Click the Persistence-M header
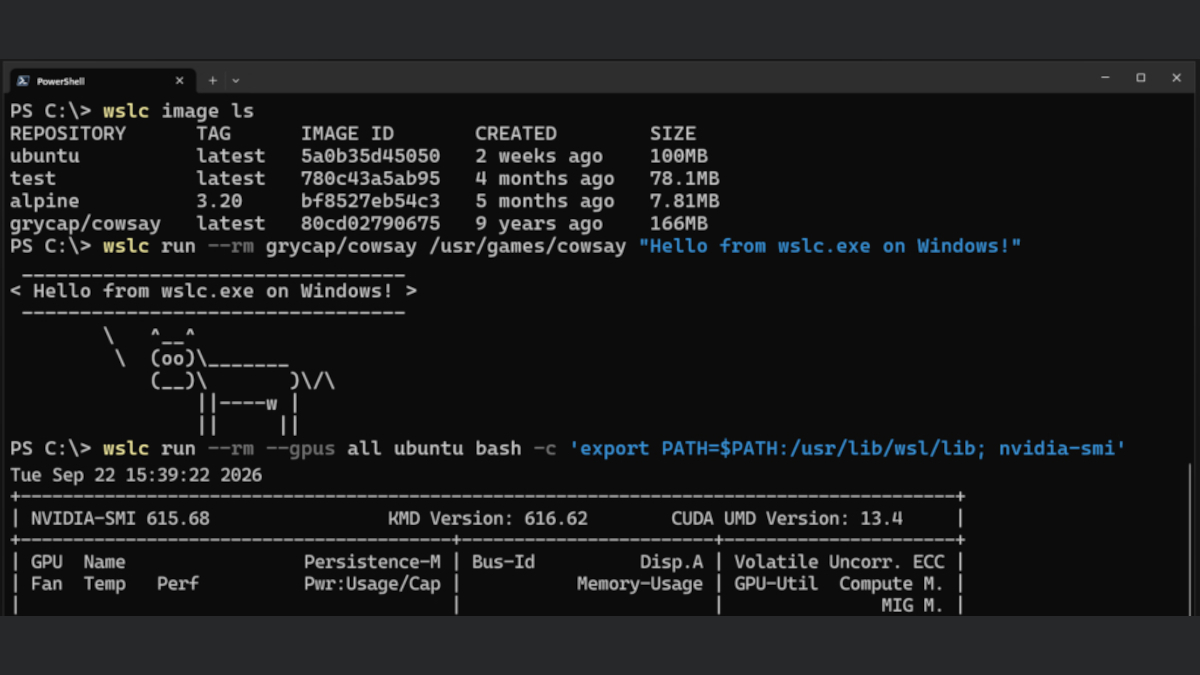This screenshot has width=1200, height=675. point(372,562)
